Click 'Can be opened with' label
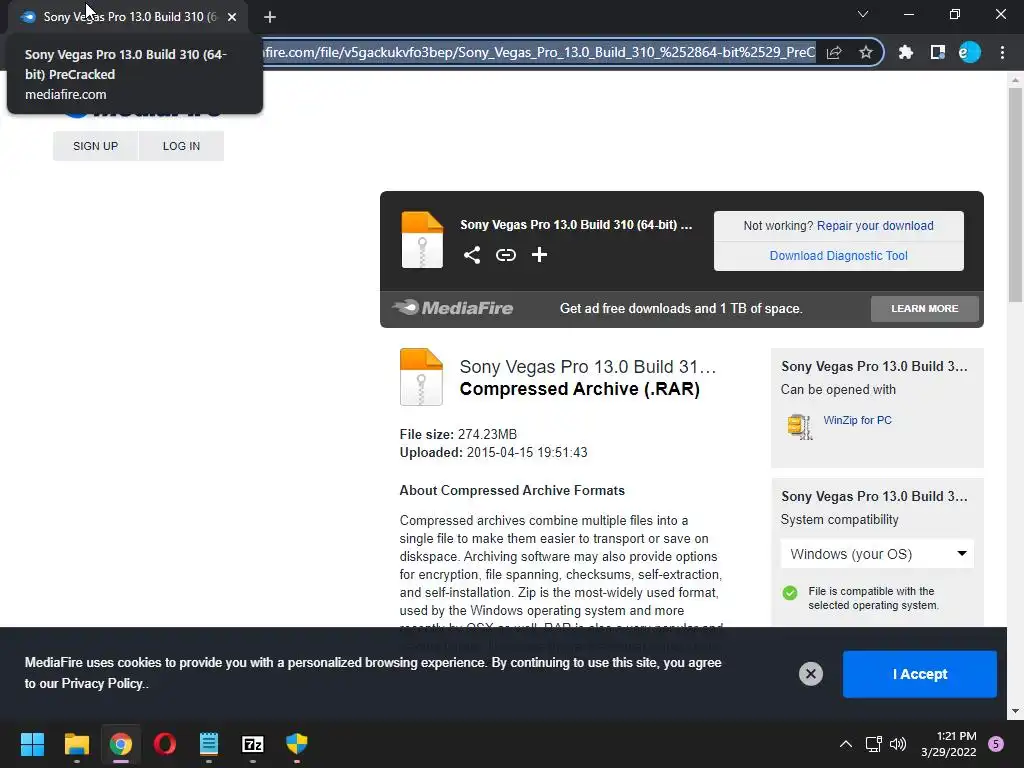1024x768 pixels. click(838, 390)
